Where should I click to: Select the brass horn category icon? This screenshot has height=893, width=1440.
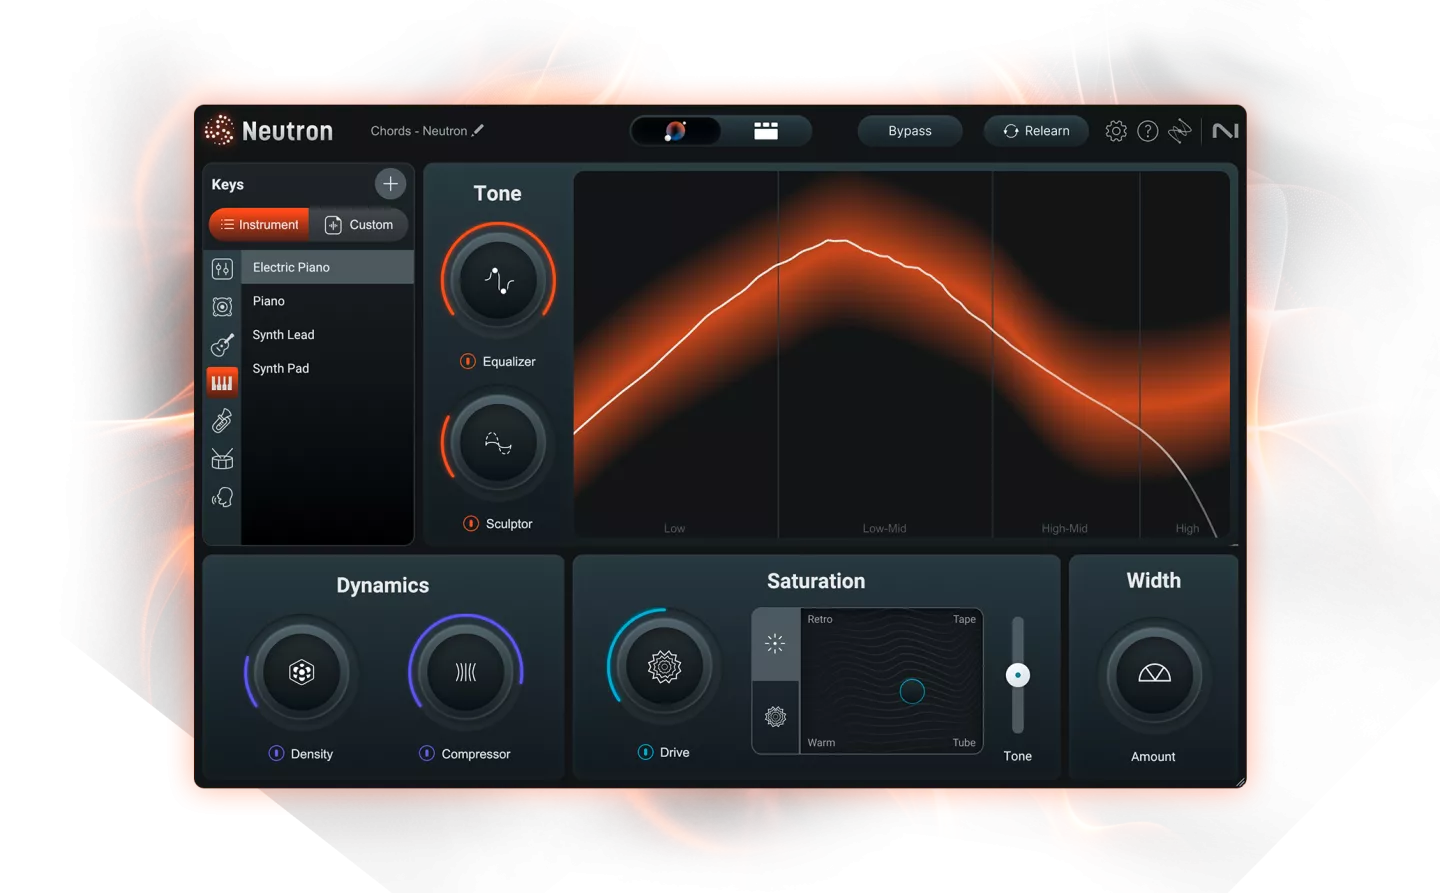coord(222,421)
